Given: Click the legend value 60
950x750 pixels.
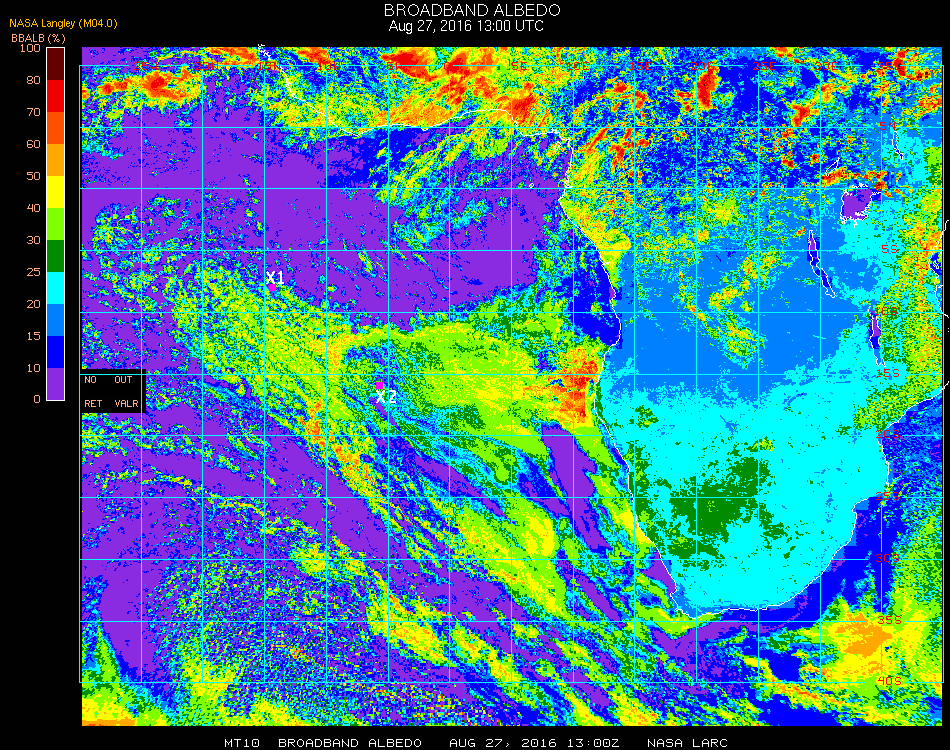Looking at the screenshot, I should coord(33,144).
